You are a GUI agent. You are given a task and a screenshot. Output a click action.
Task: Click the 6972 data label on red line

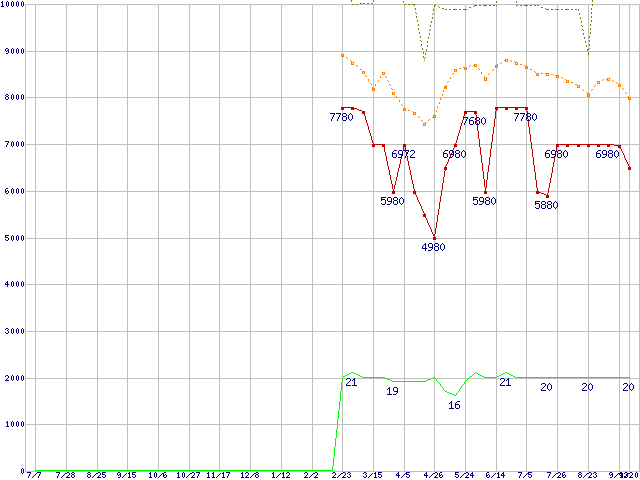(x=404, y=155)
